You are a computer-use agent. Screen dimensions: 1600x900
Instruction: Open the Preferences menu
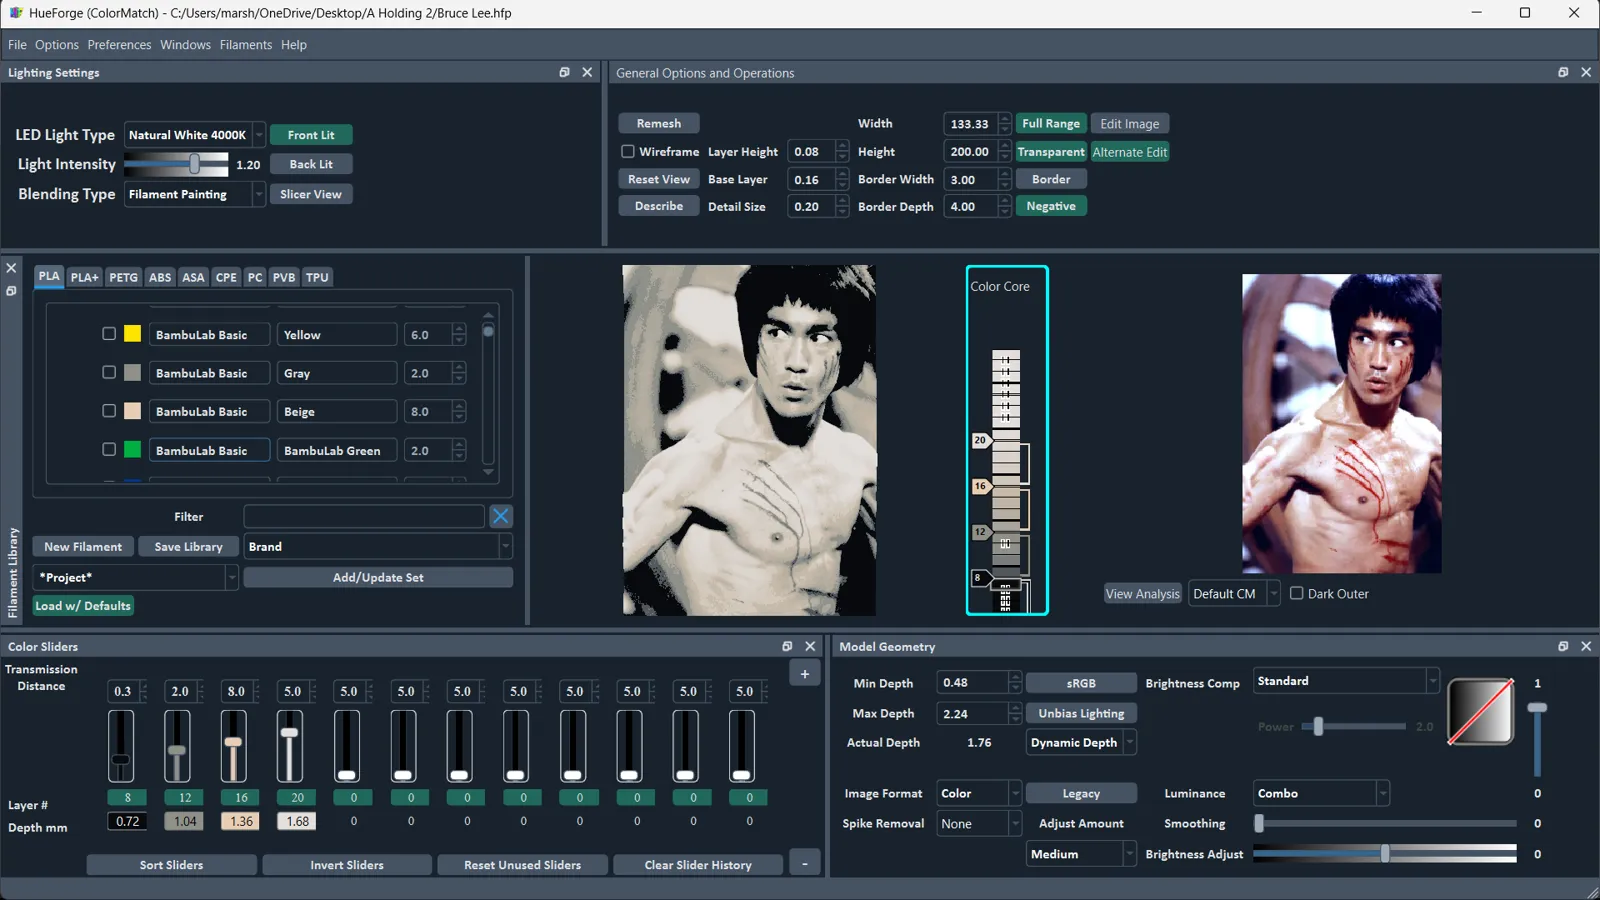coord(119,45)
